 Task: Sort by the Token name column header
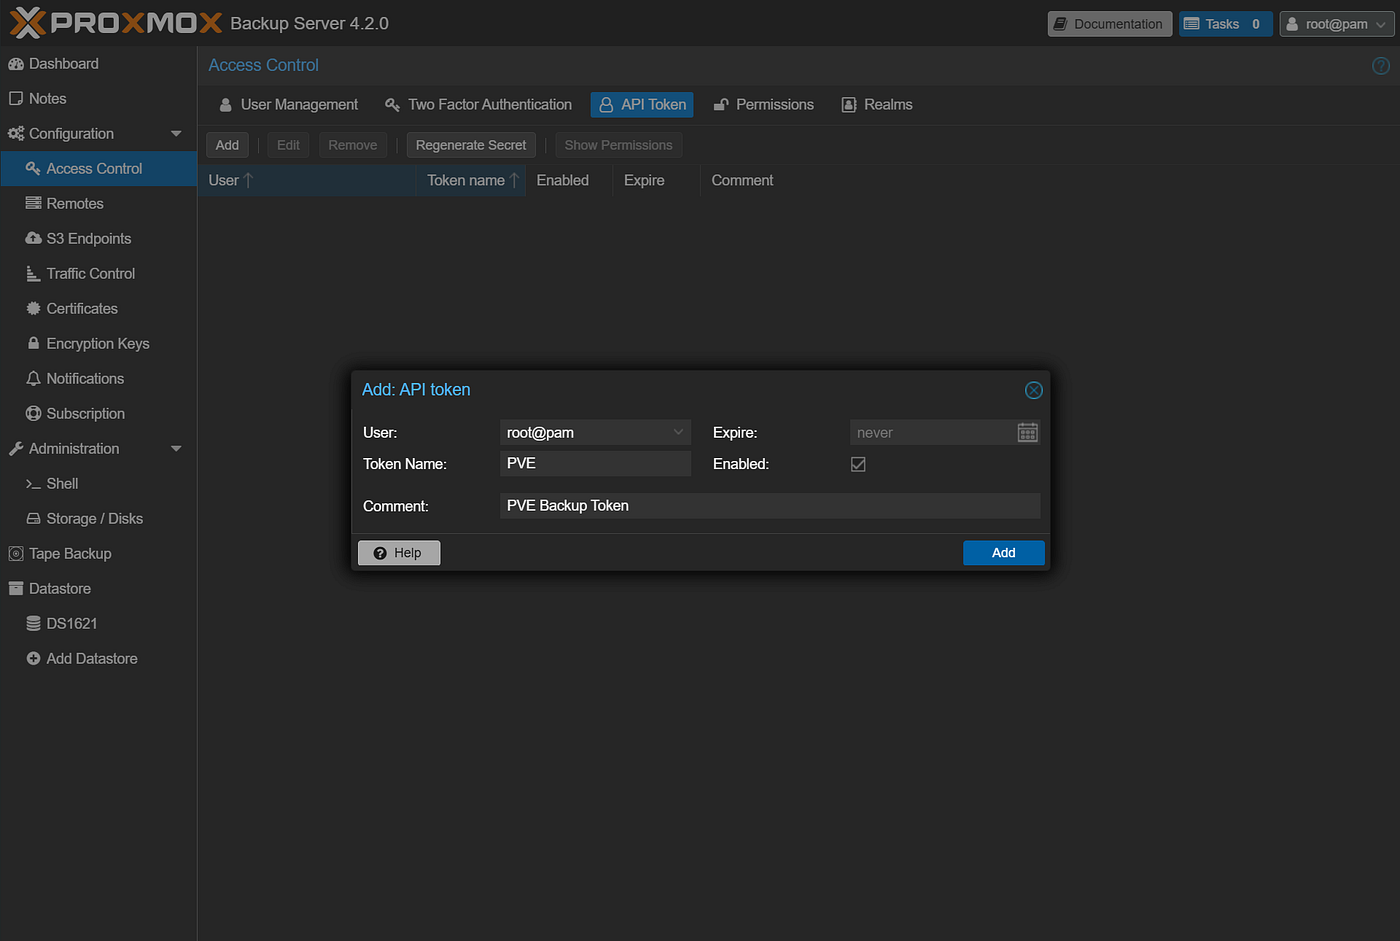[471, 181]
